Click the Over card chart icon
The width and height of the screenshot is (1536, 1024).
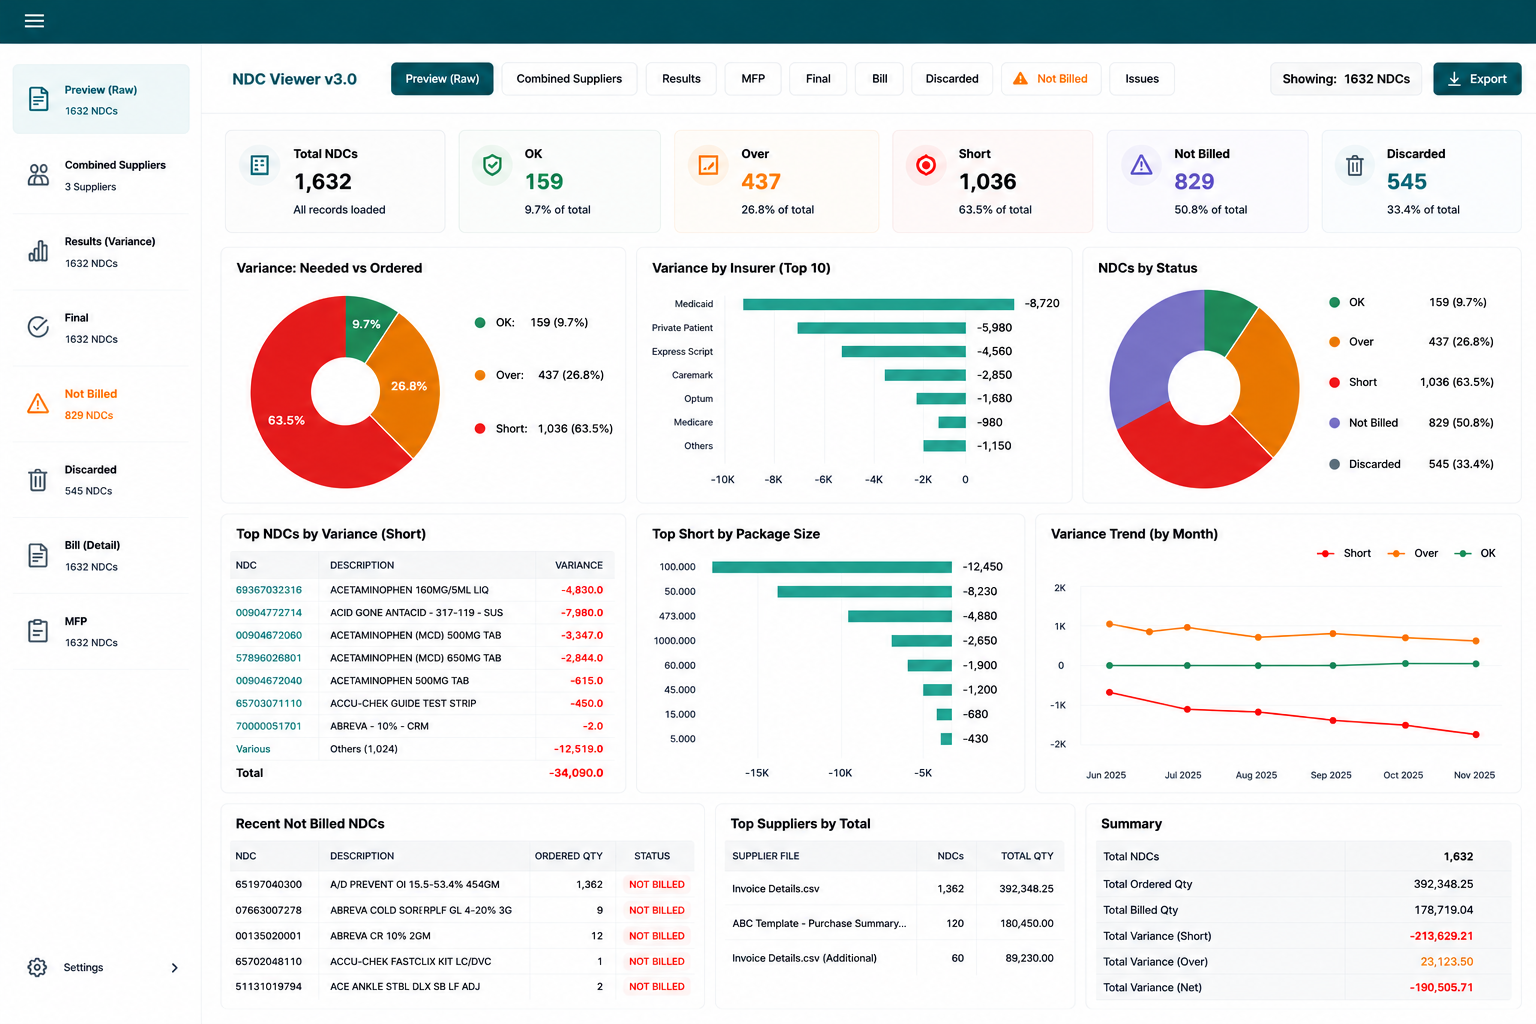tap(708, 166)
